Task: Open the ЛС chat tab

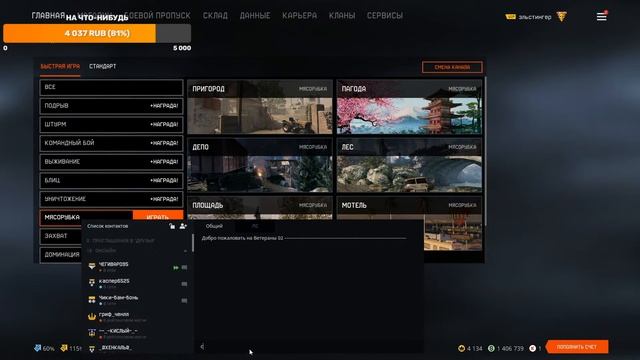Action: click(255, 226)
